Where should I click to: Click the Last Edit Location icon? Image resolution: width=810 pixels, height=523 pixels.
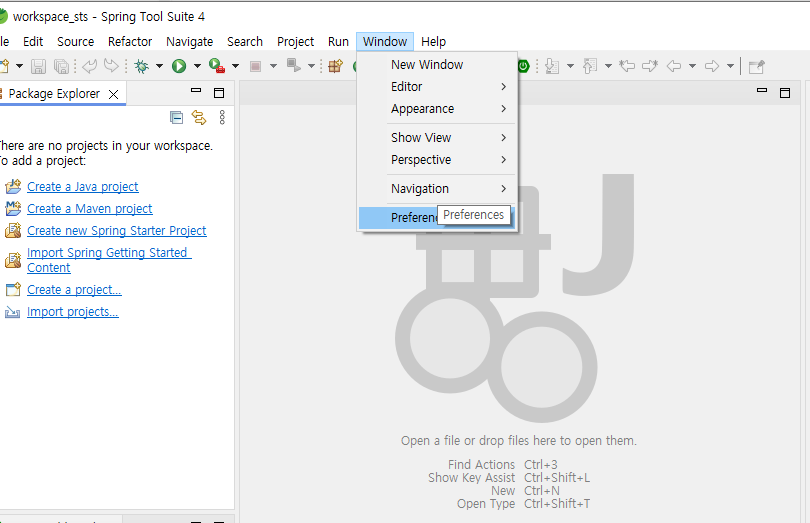click(627, 66)
